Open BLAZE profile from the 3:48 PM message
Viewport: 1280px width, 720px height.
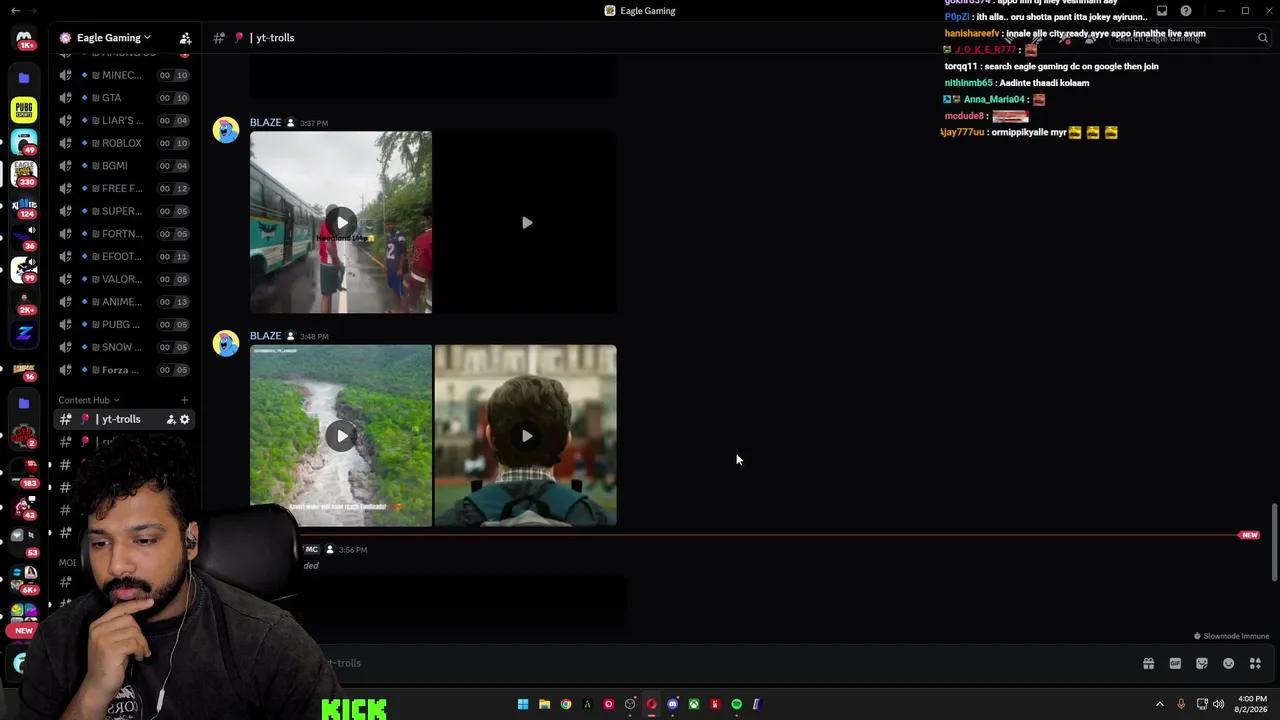[x=265, y=336]
